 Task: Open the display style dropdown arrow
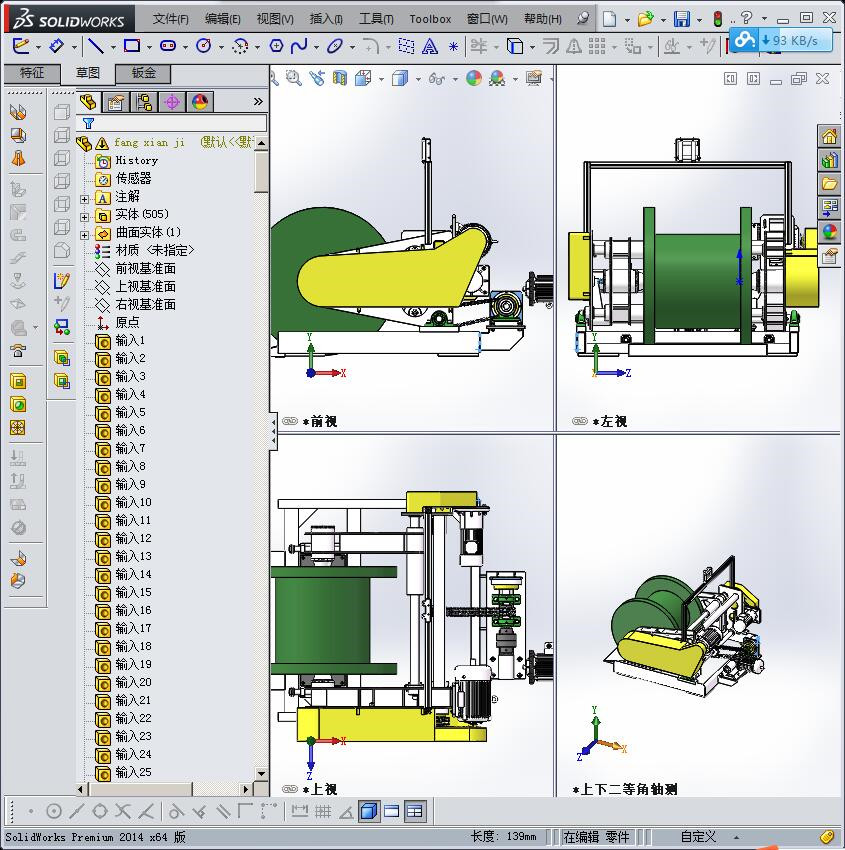click(x=418, y=80)
